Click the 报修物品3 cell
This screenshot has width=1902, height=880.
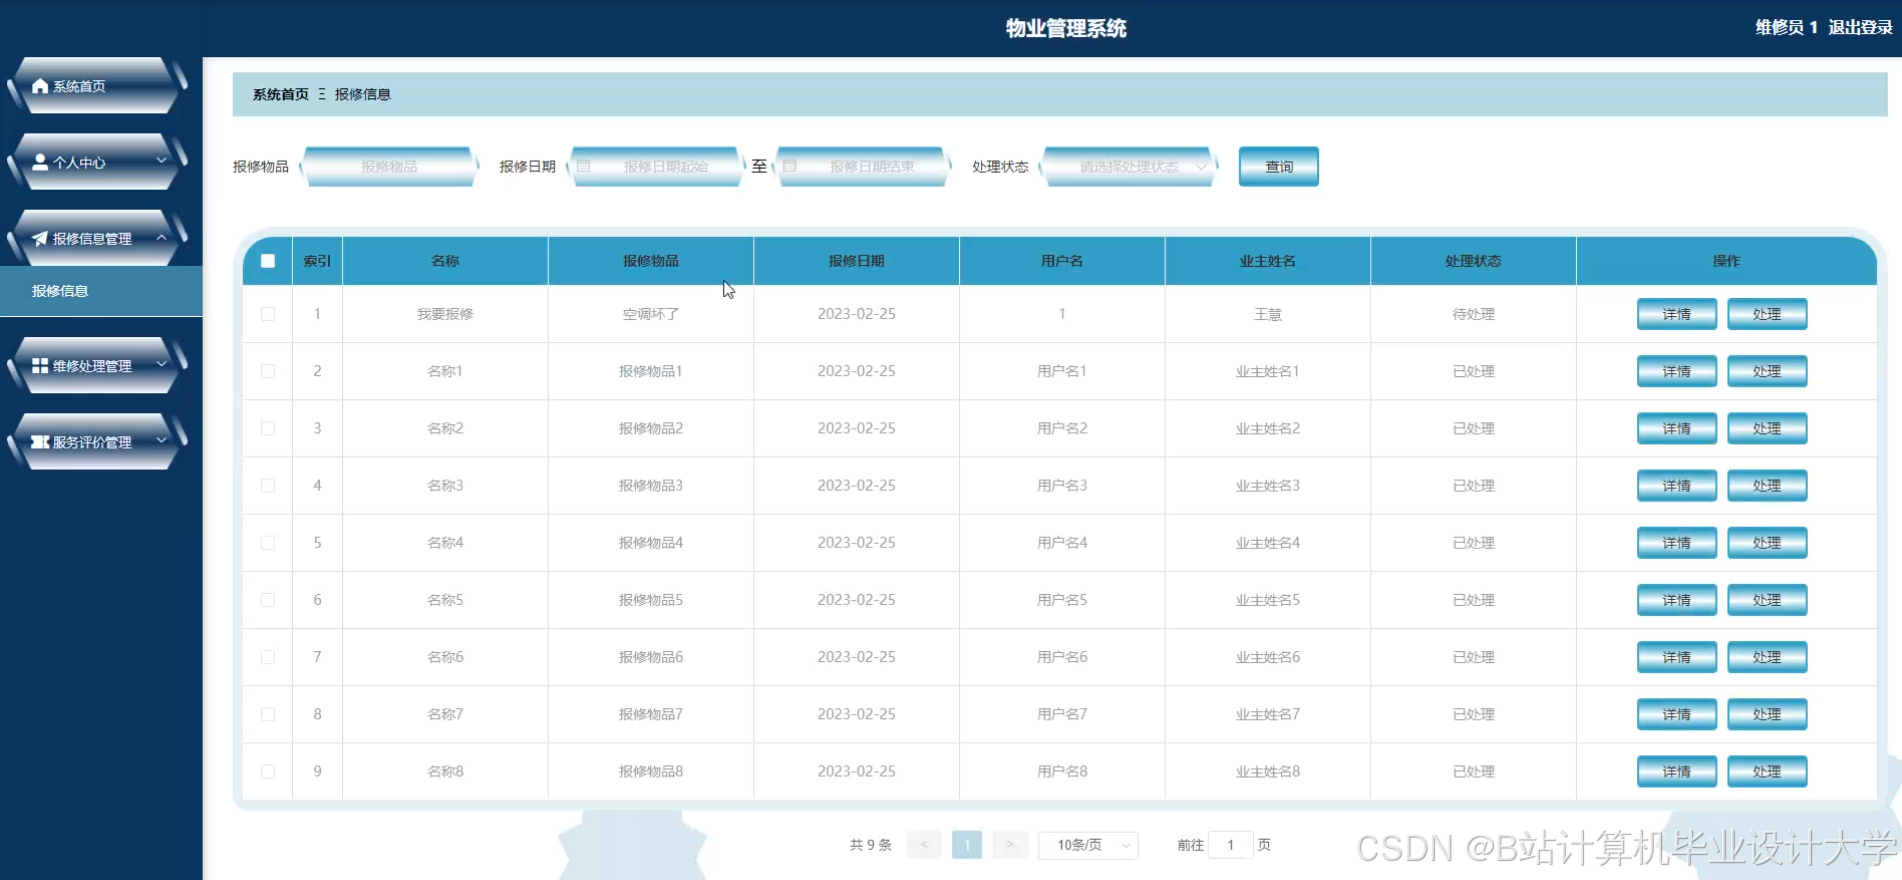[651, 485]
